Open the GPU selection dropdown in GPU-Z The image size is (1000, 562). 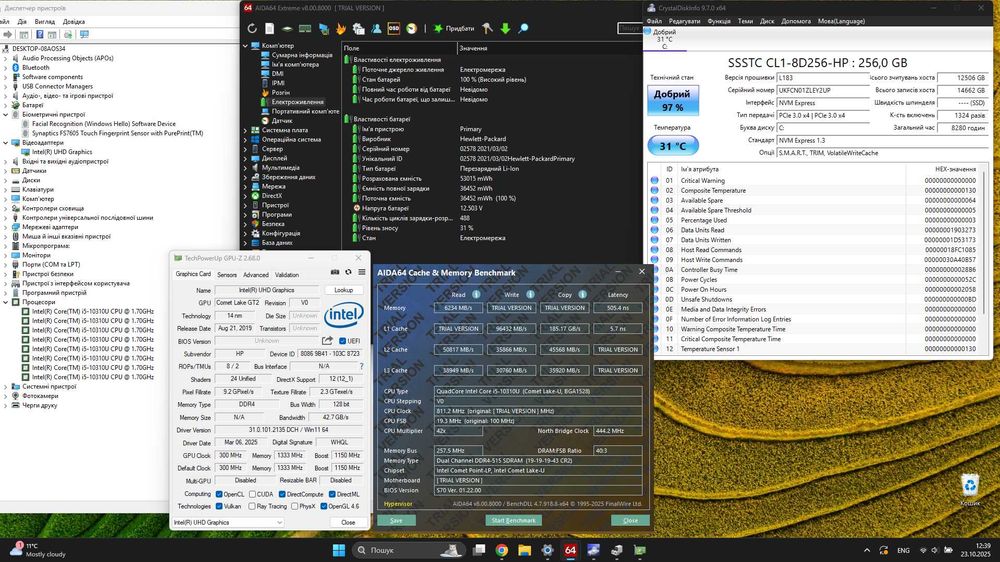(x=228, y=522)
